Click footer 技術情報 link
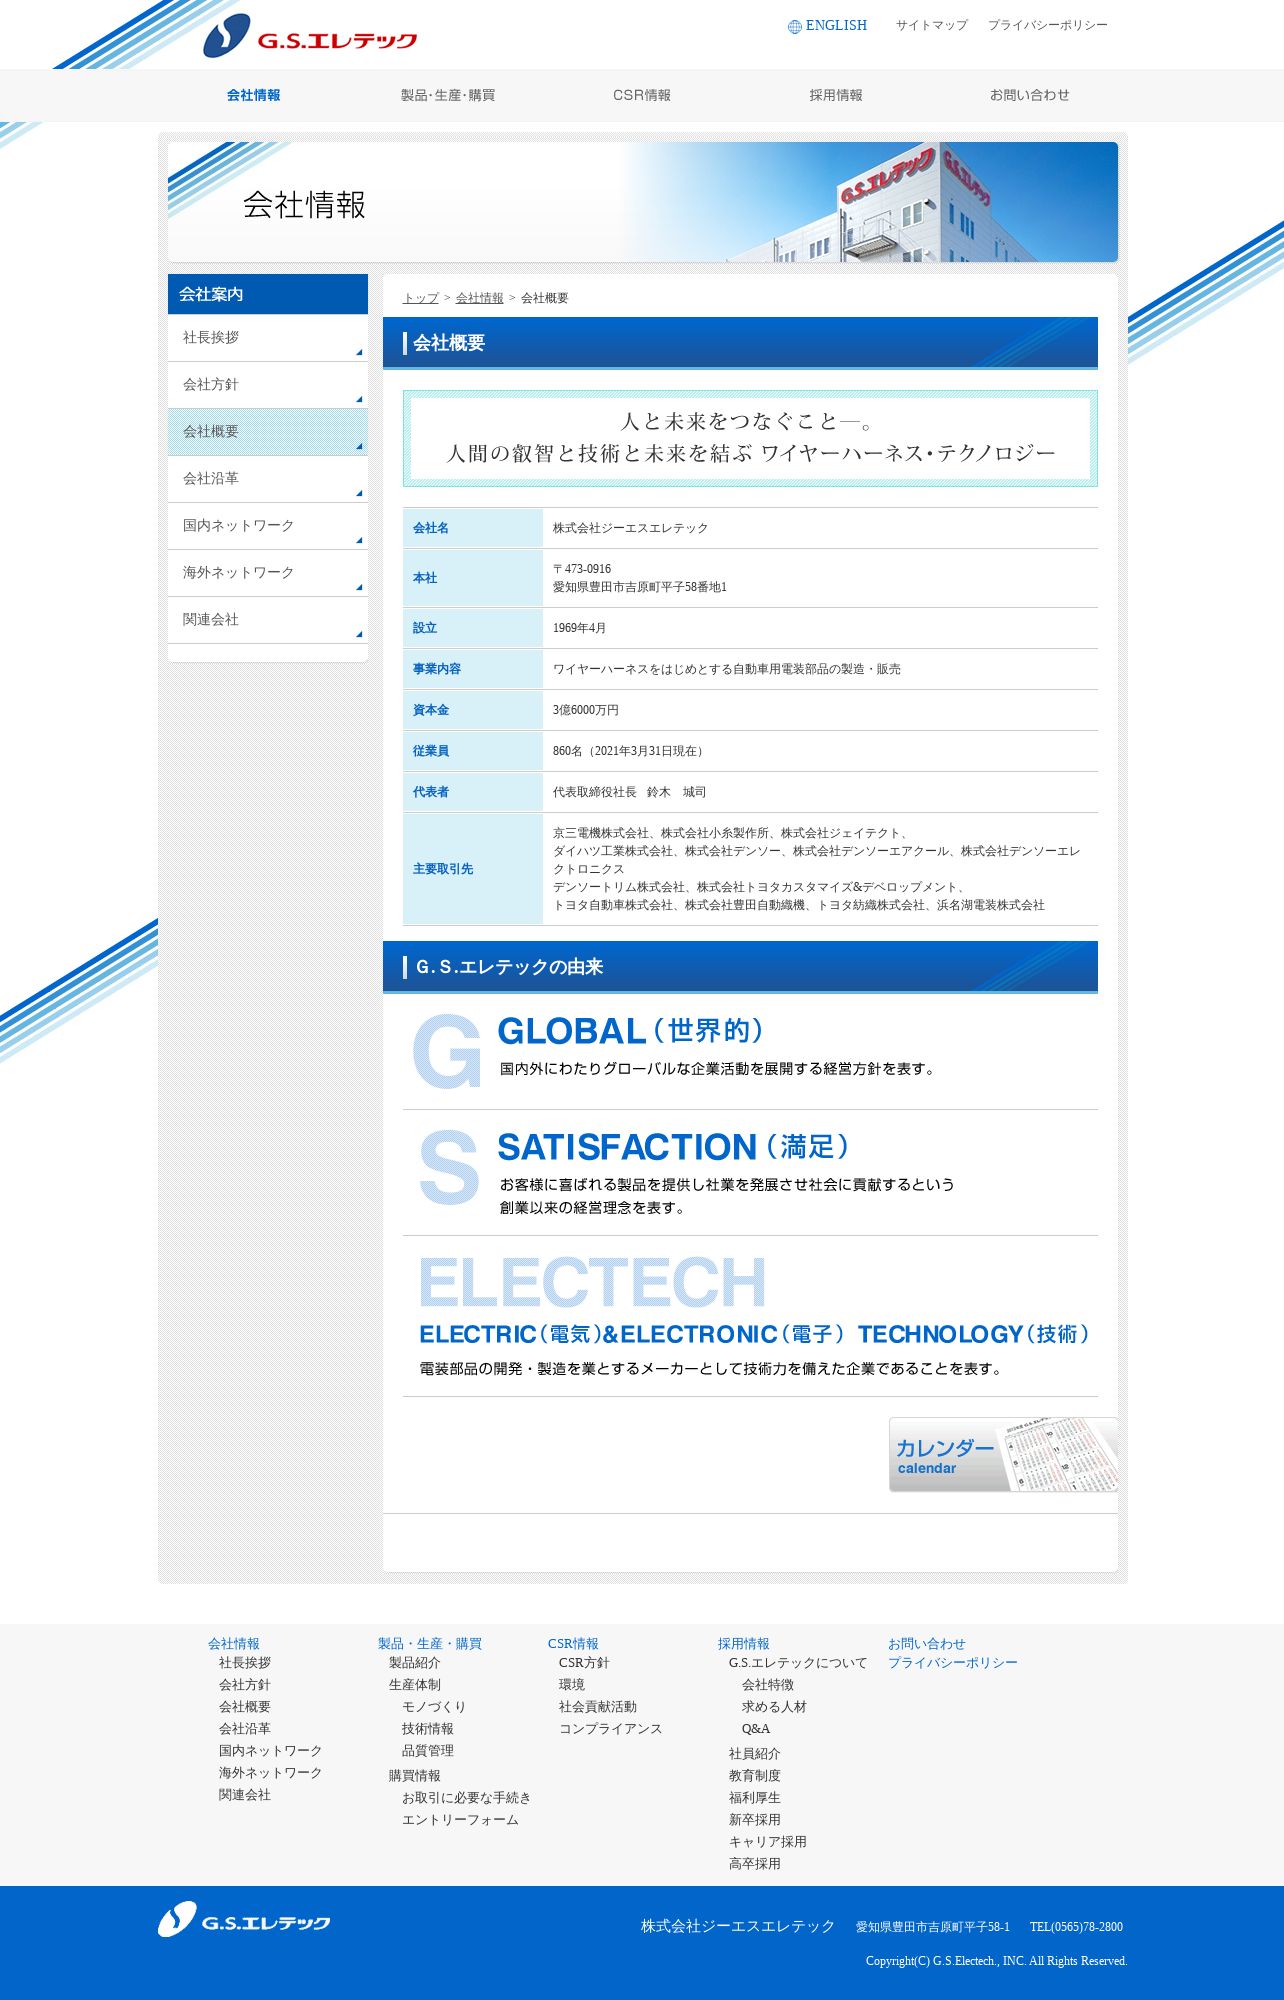Image resolution: width=1284 pixels, height=2000 pixels. [428, 1729]
